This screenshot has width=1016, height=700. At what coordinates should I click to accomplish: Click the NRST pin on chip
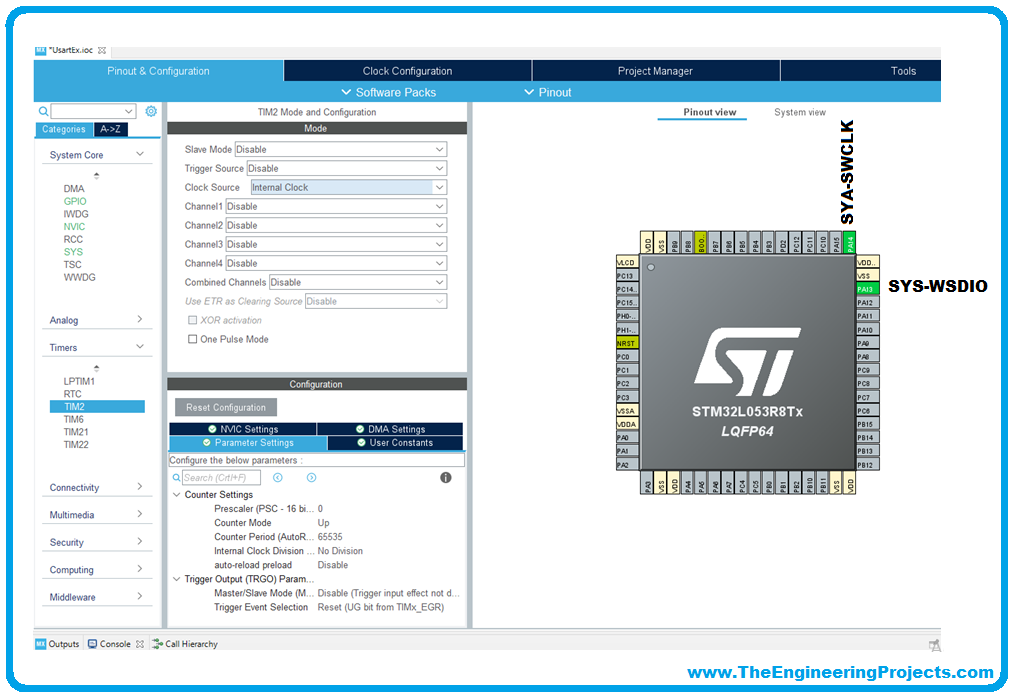pyautogui.click(x=627, y=343)
